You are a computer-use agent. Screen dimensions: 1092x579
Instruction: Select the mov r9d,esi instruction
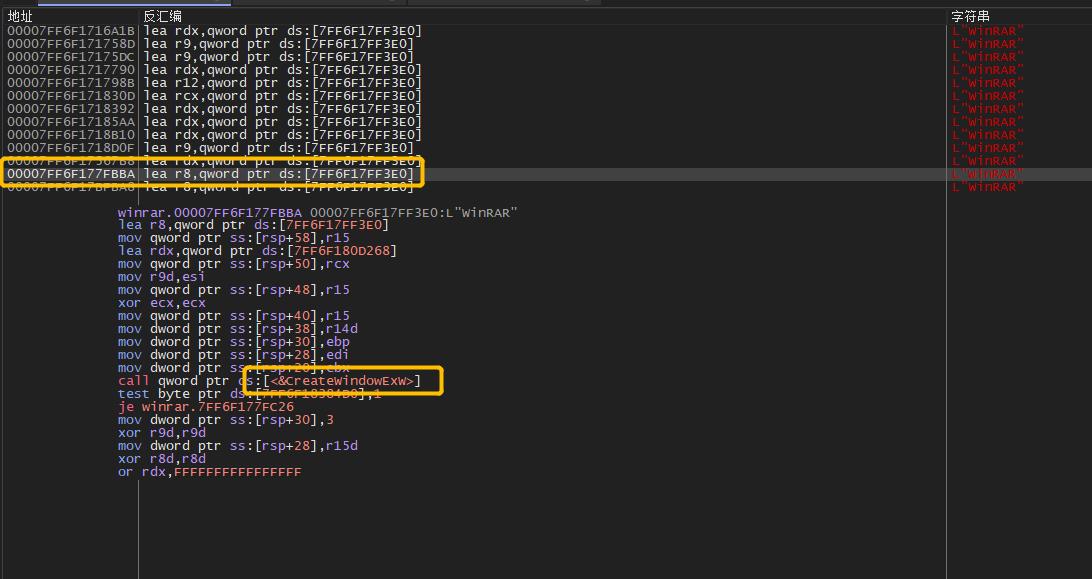[160, 276]
